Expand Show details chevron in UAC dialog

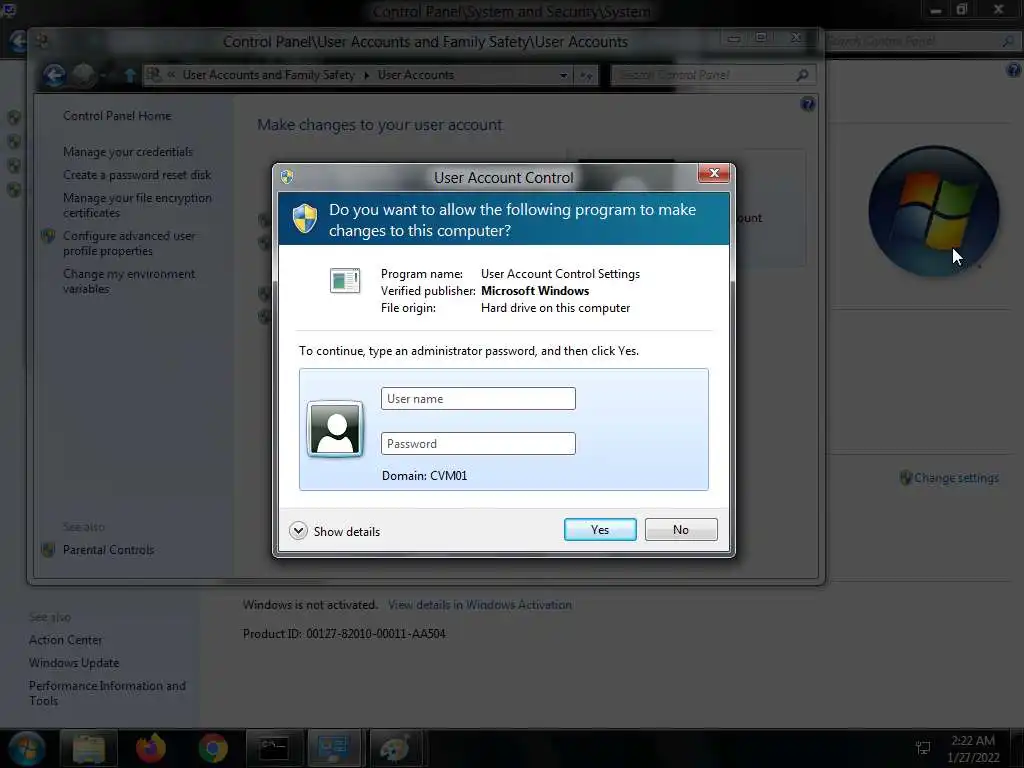point(298,531)
